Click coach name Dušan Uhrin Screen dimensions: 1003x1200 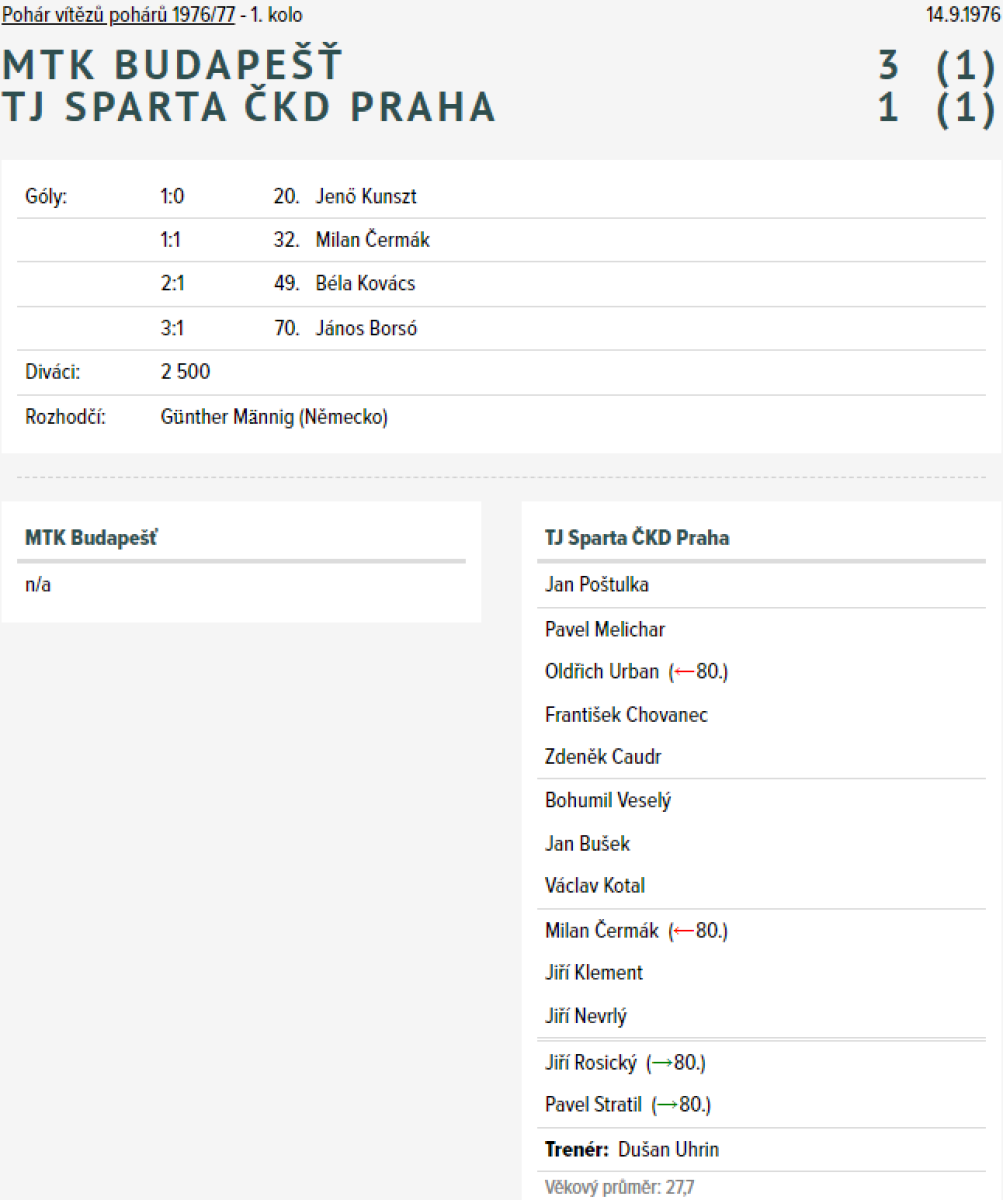pyautogui.click(x=668, y=1150)
